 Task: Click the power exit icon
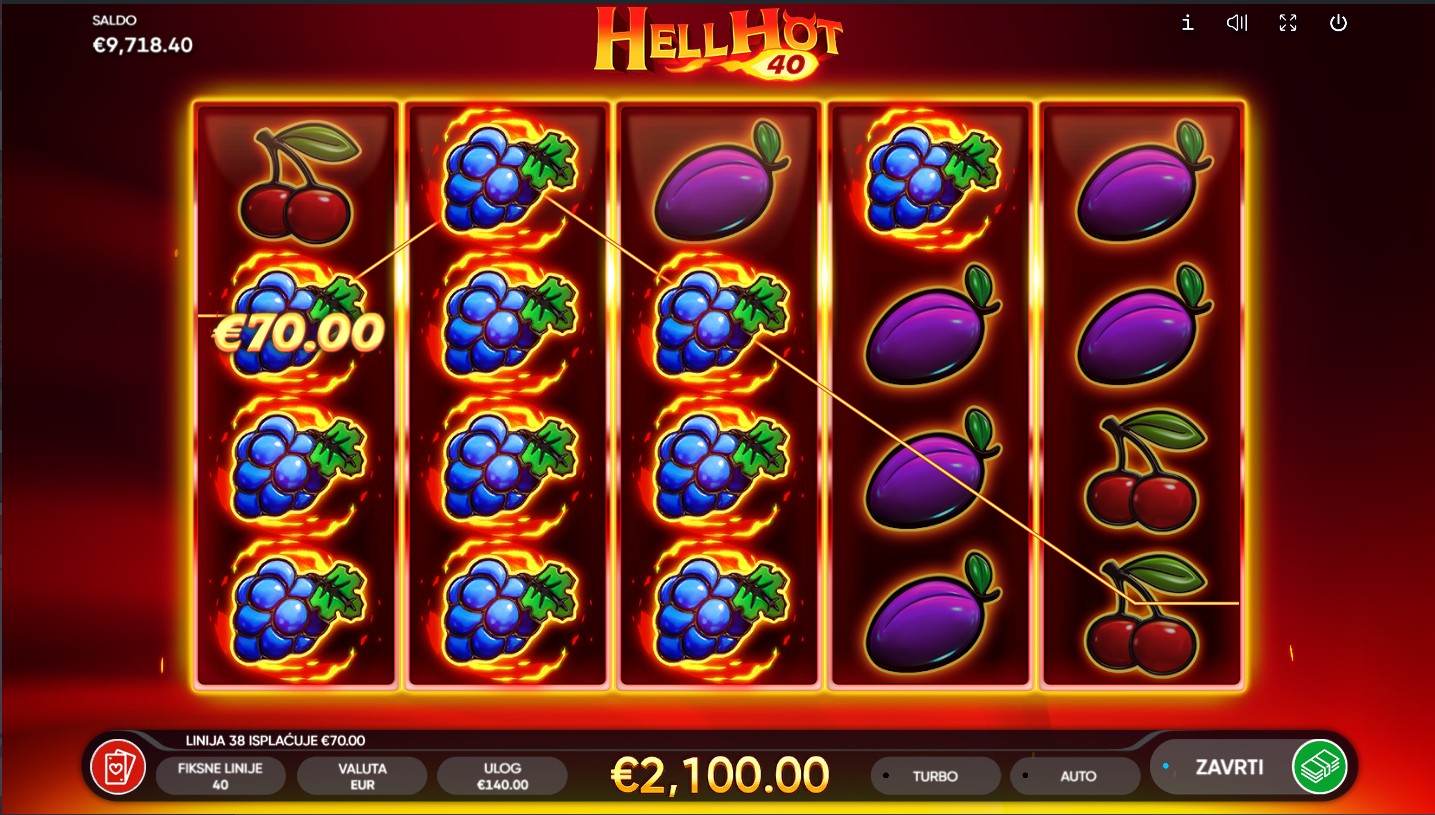(1338, 22)
